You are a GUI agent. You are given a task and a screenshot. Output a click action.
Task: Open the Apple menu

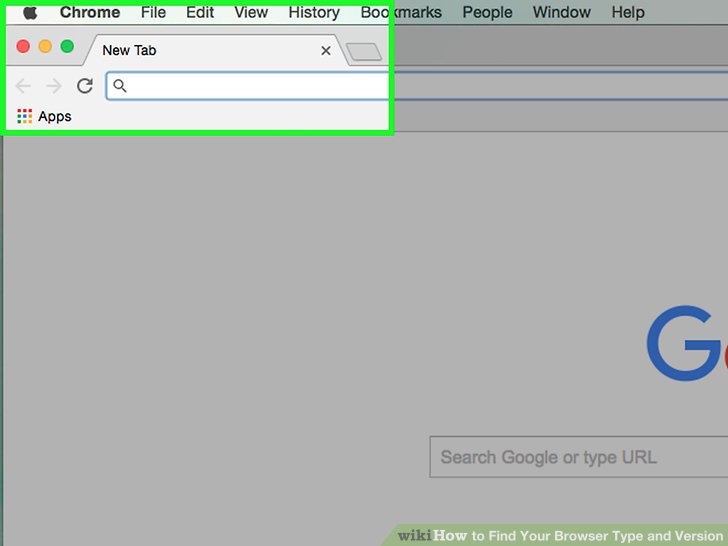click(x=30, y=12)
